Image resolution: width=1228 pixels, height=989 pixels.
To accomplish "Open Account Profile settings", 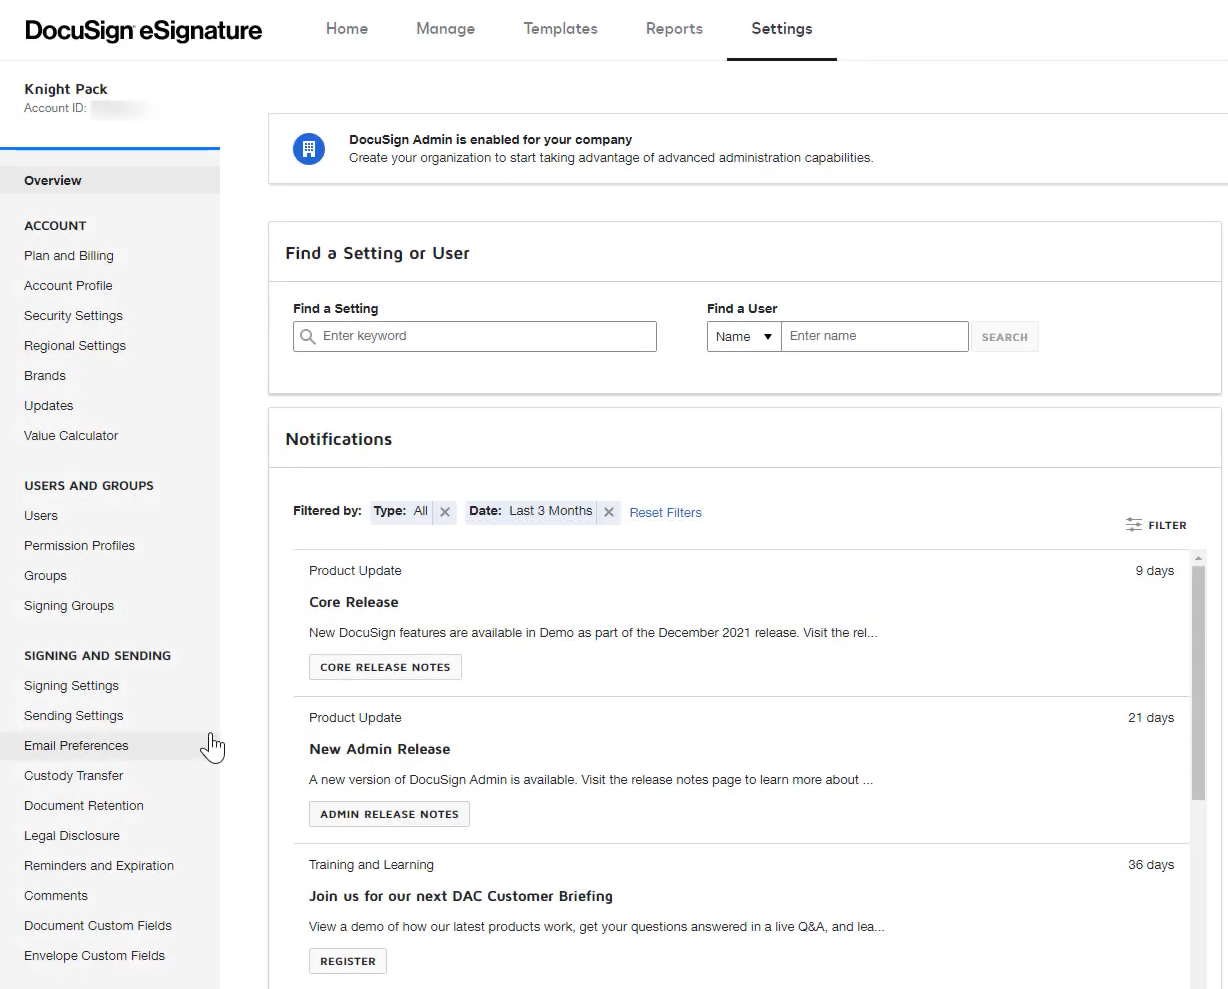I will point(68,286).
